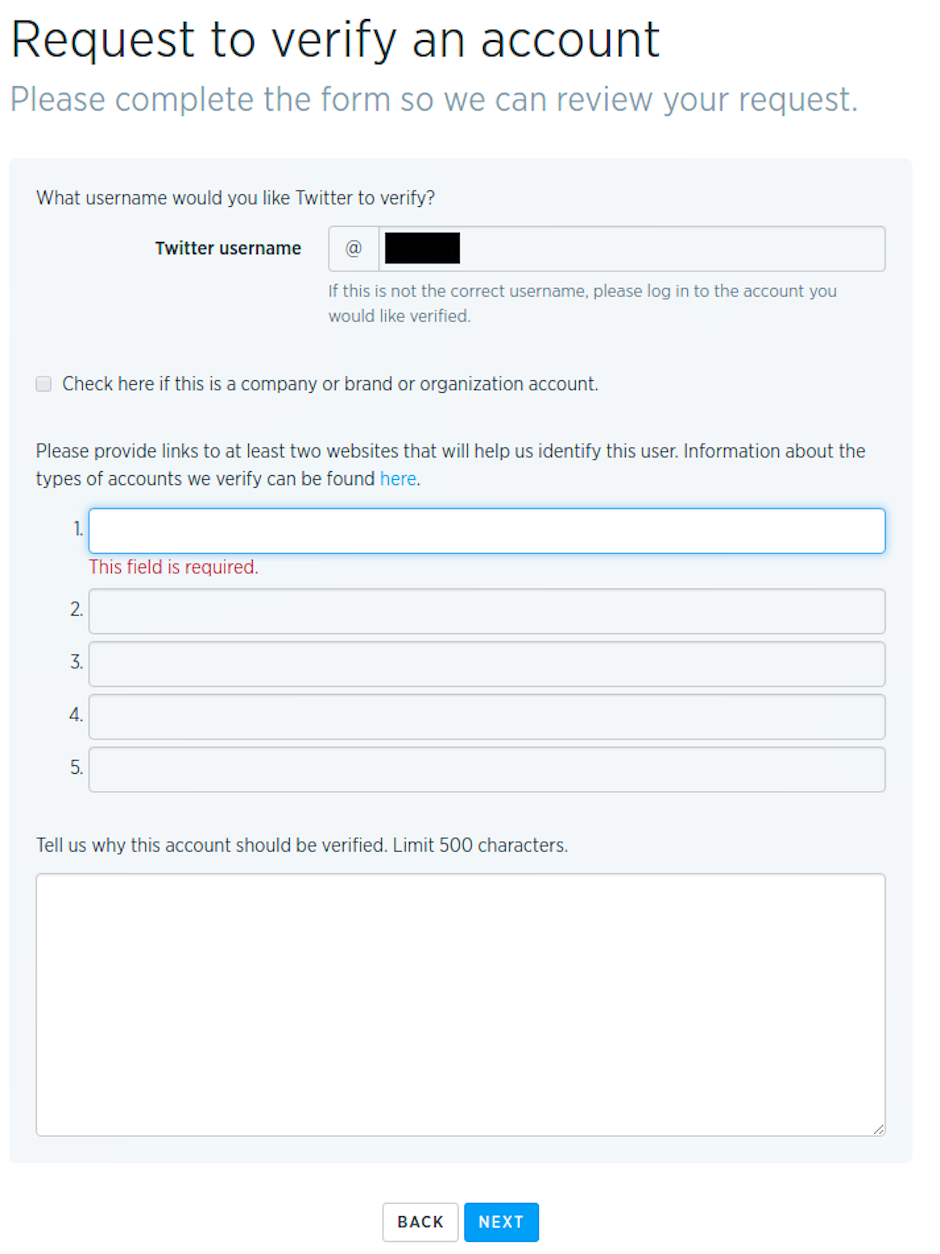Viewport: 940px width, 1254px height.
Task: Click the 'Twitter username' label
Action: (x=228, y=249)
